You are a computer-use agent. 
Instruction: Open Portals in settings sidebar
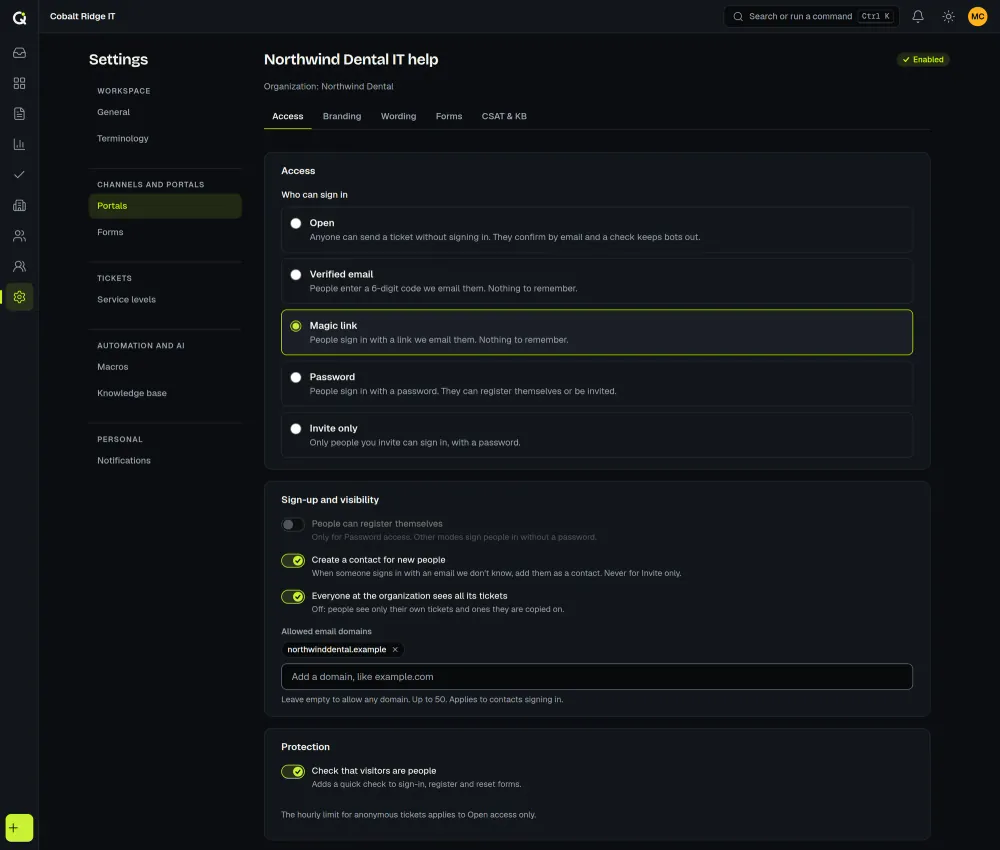pyautogui.click(x=165, y=206)
